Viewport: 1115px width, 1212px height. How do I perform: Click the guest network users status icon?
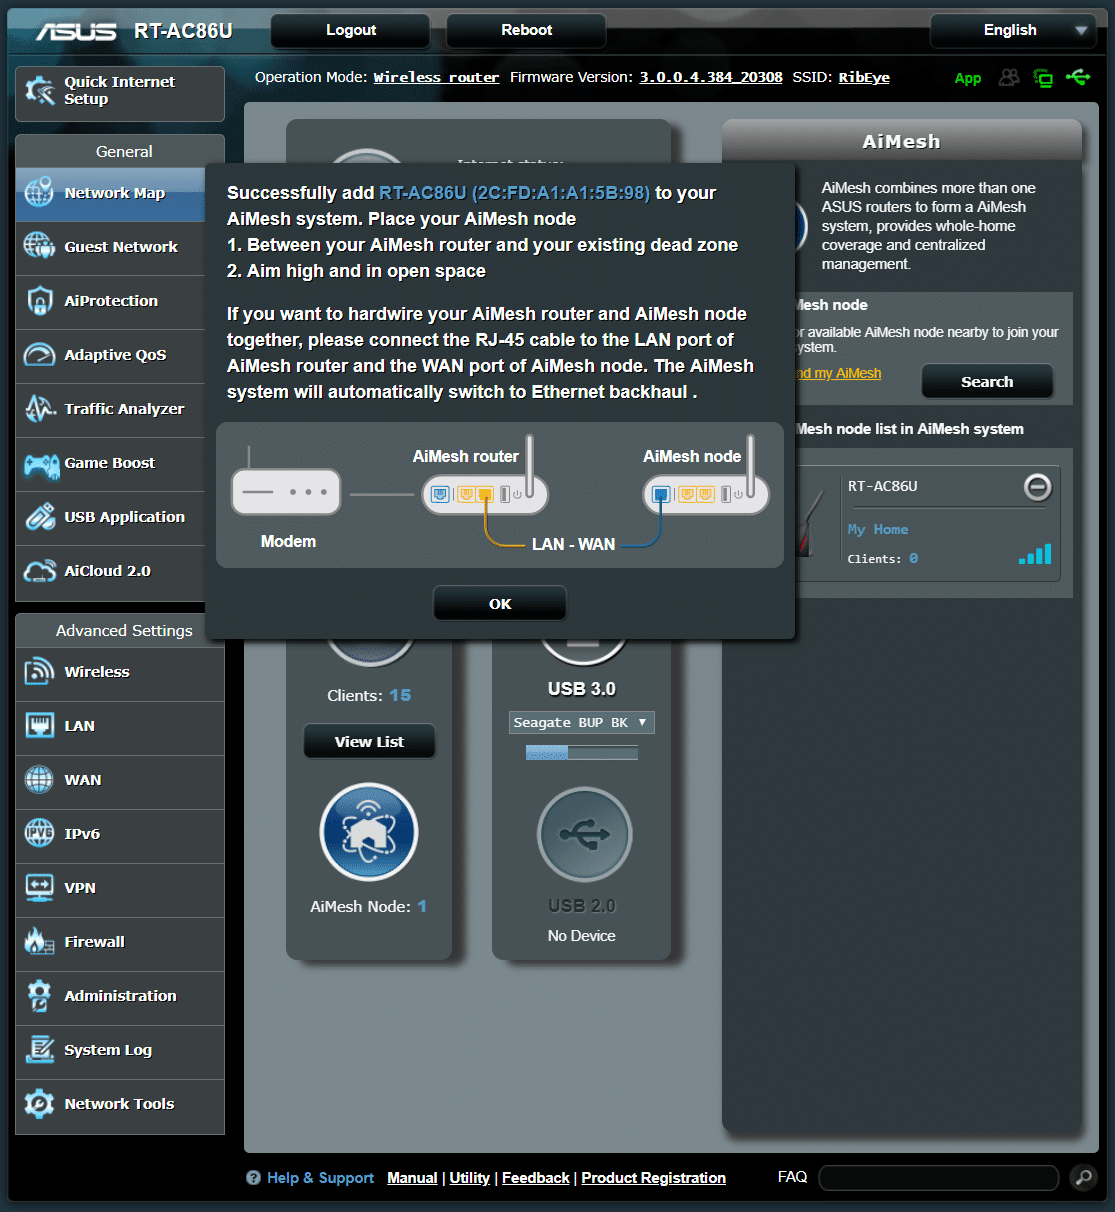coord(1009,77)
